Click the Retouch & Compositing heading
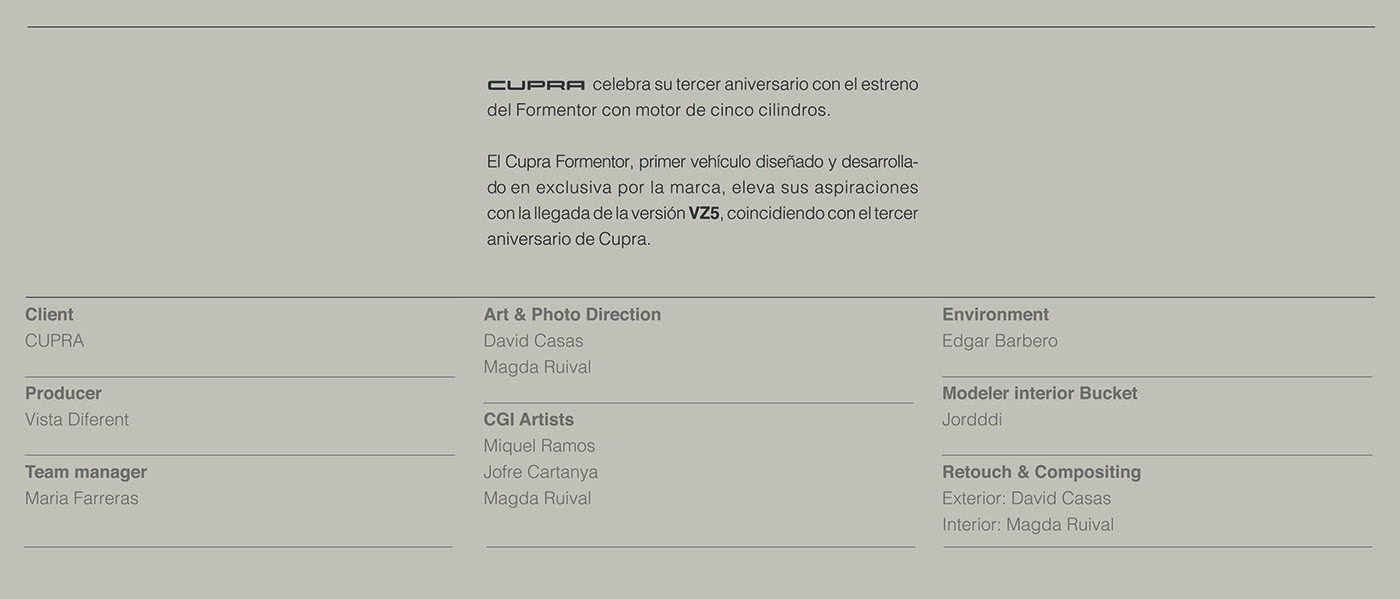 pos(1041,472)
